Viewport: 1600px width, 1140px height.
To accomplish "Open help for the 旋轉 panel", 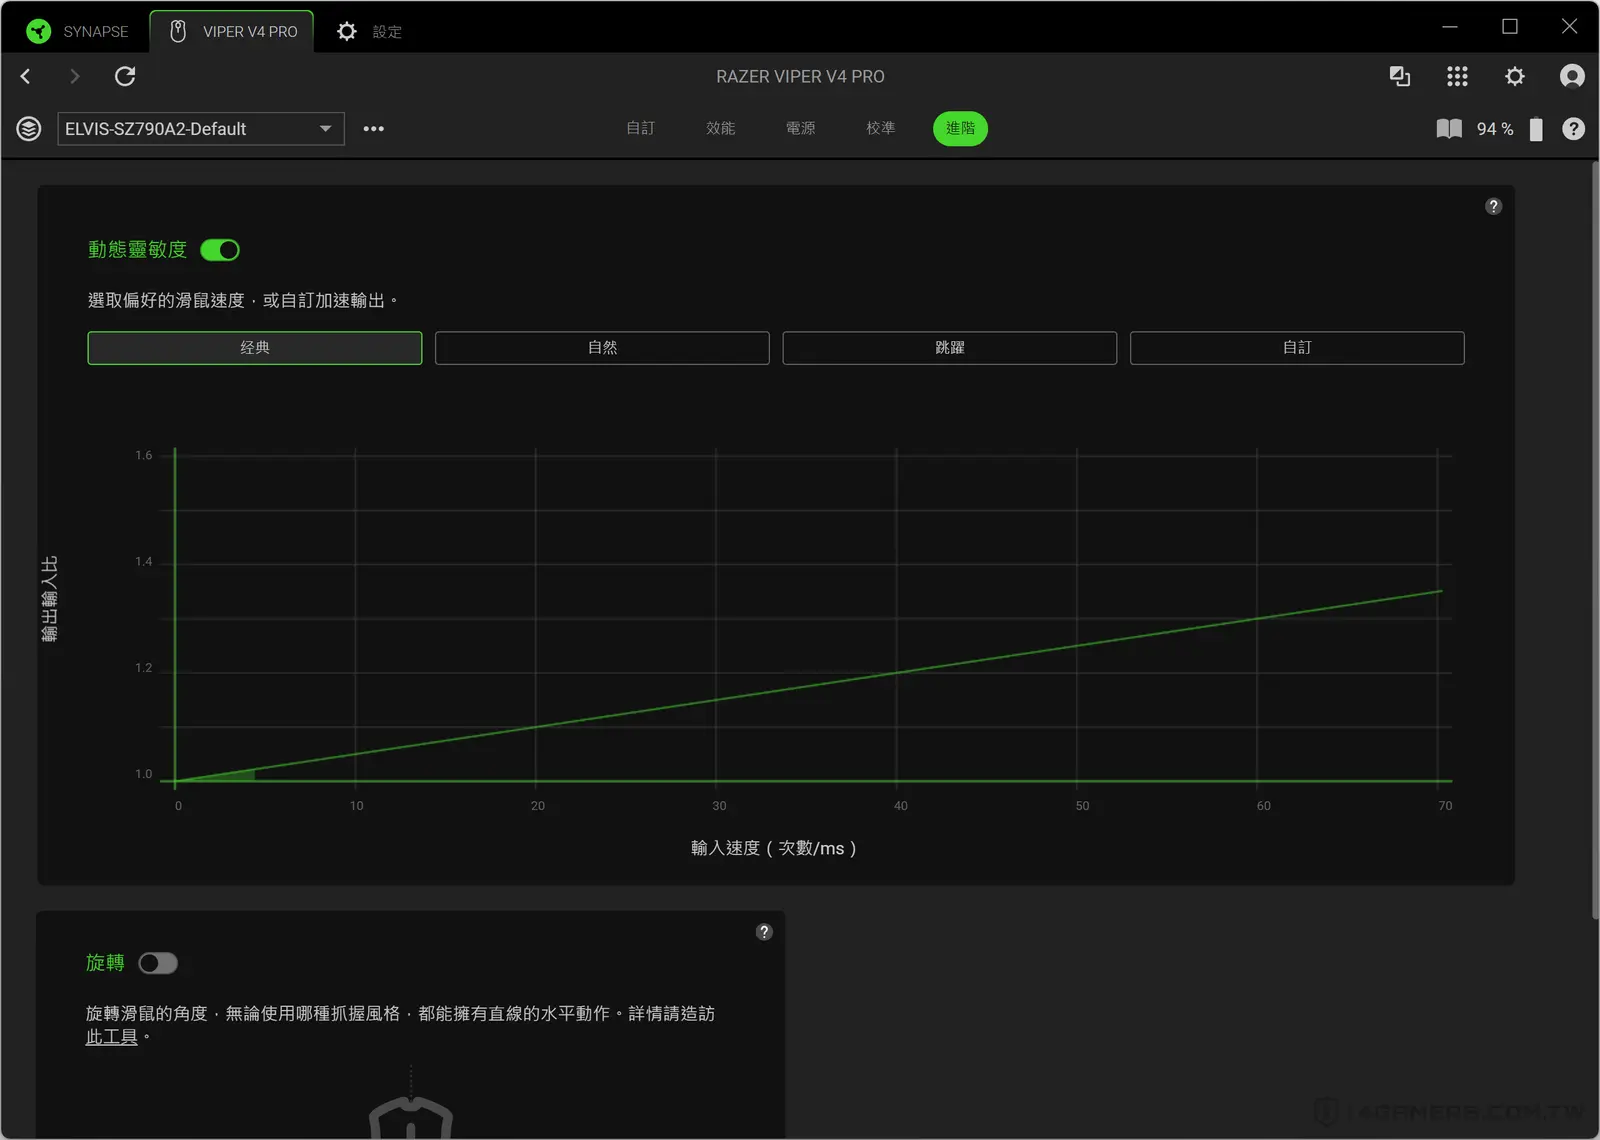I will [x=764, y=932].
